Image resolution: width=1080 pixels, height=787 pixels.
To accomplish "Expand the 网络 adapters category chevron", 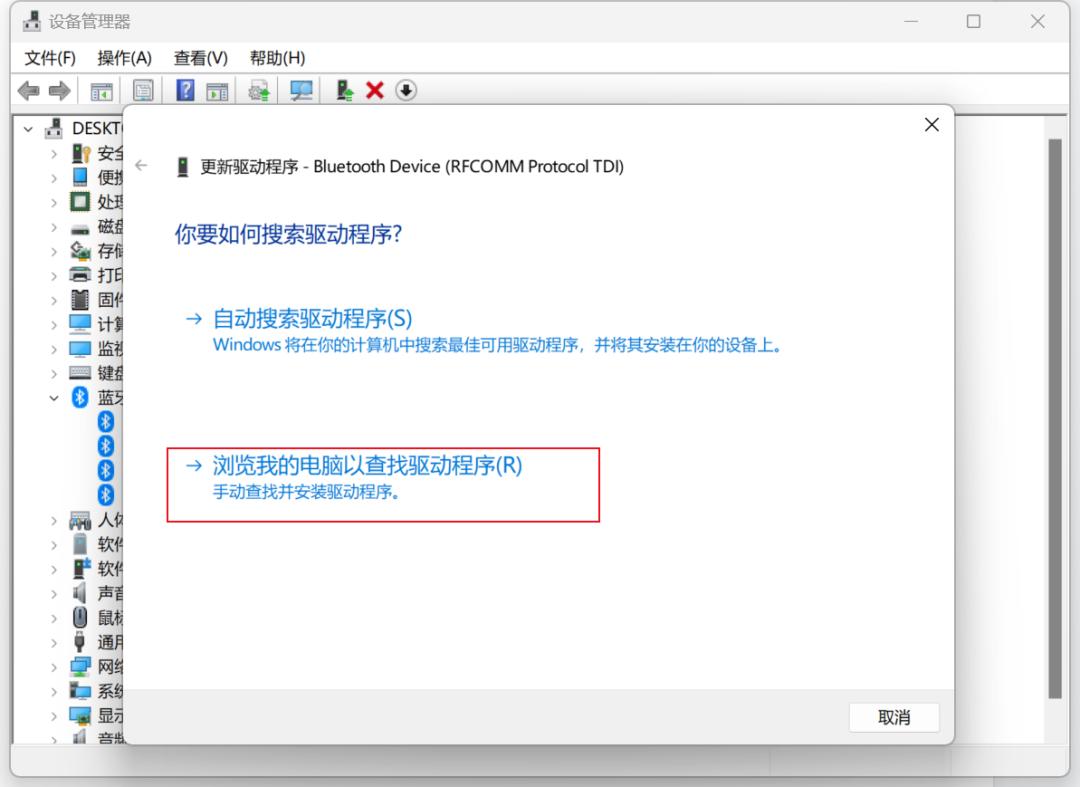I will 54,667.
